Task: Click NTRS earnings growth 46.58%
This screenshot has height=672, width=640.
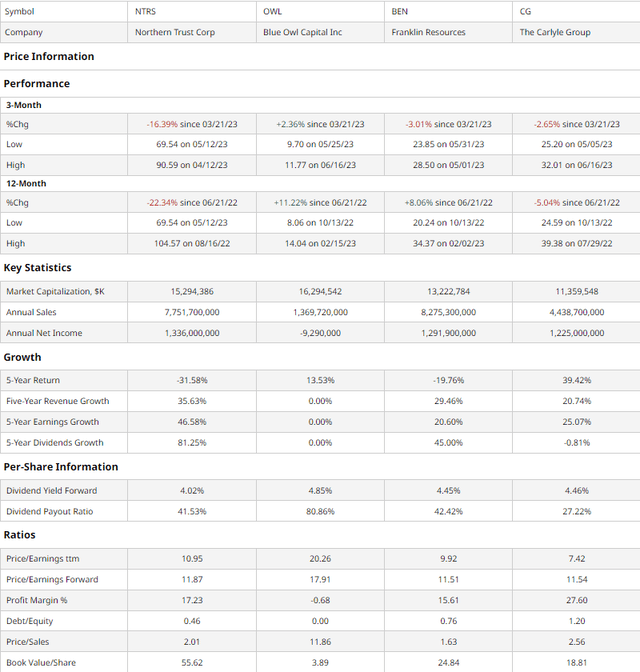Action: tap(192, 422)
